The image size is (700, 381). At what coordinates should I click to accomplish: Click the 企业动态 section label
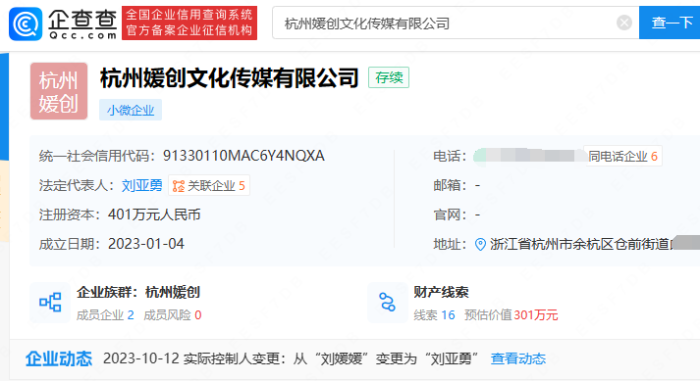tap(58, 359)
